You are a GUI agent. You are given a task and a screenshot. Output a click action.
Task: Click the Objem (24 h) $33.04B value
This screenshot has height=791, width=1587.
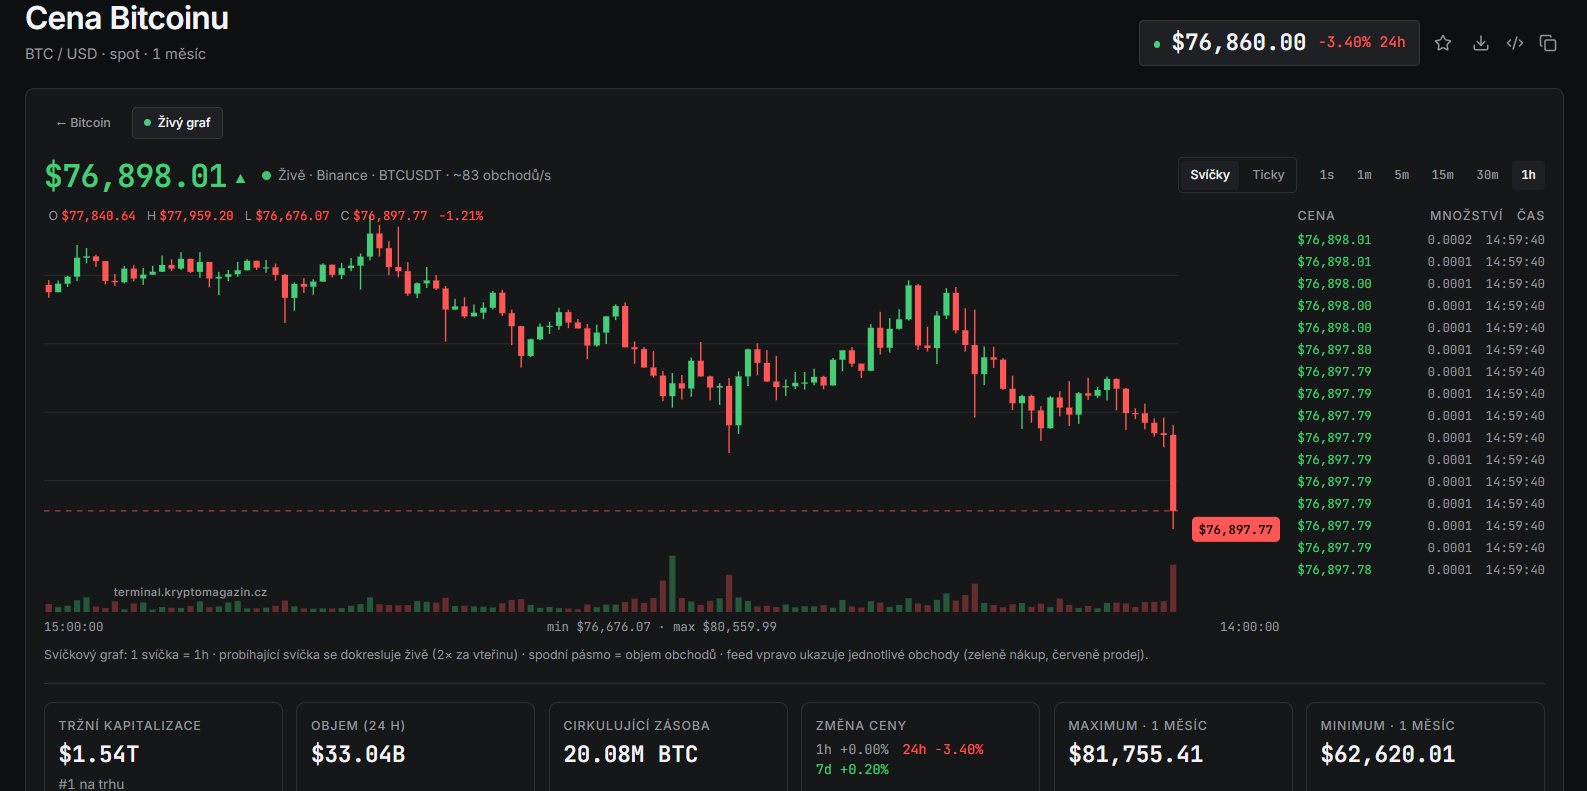click(358, 755)
